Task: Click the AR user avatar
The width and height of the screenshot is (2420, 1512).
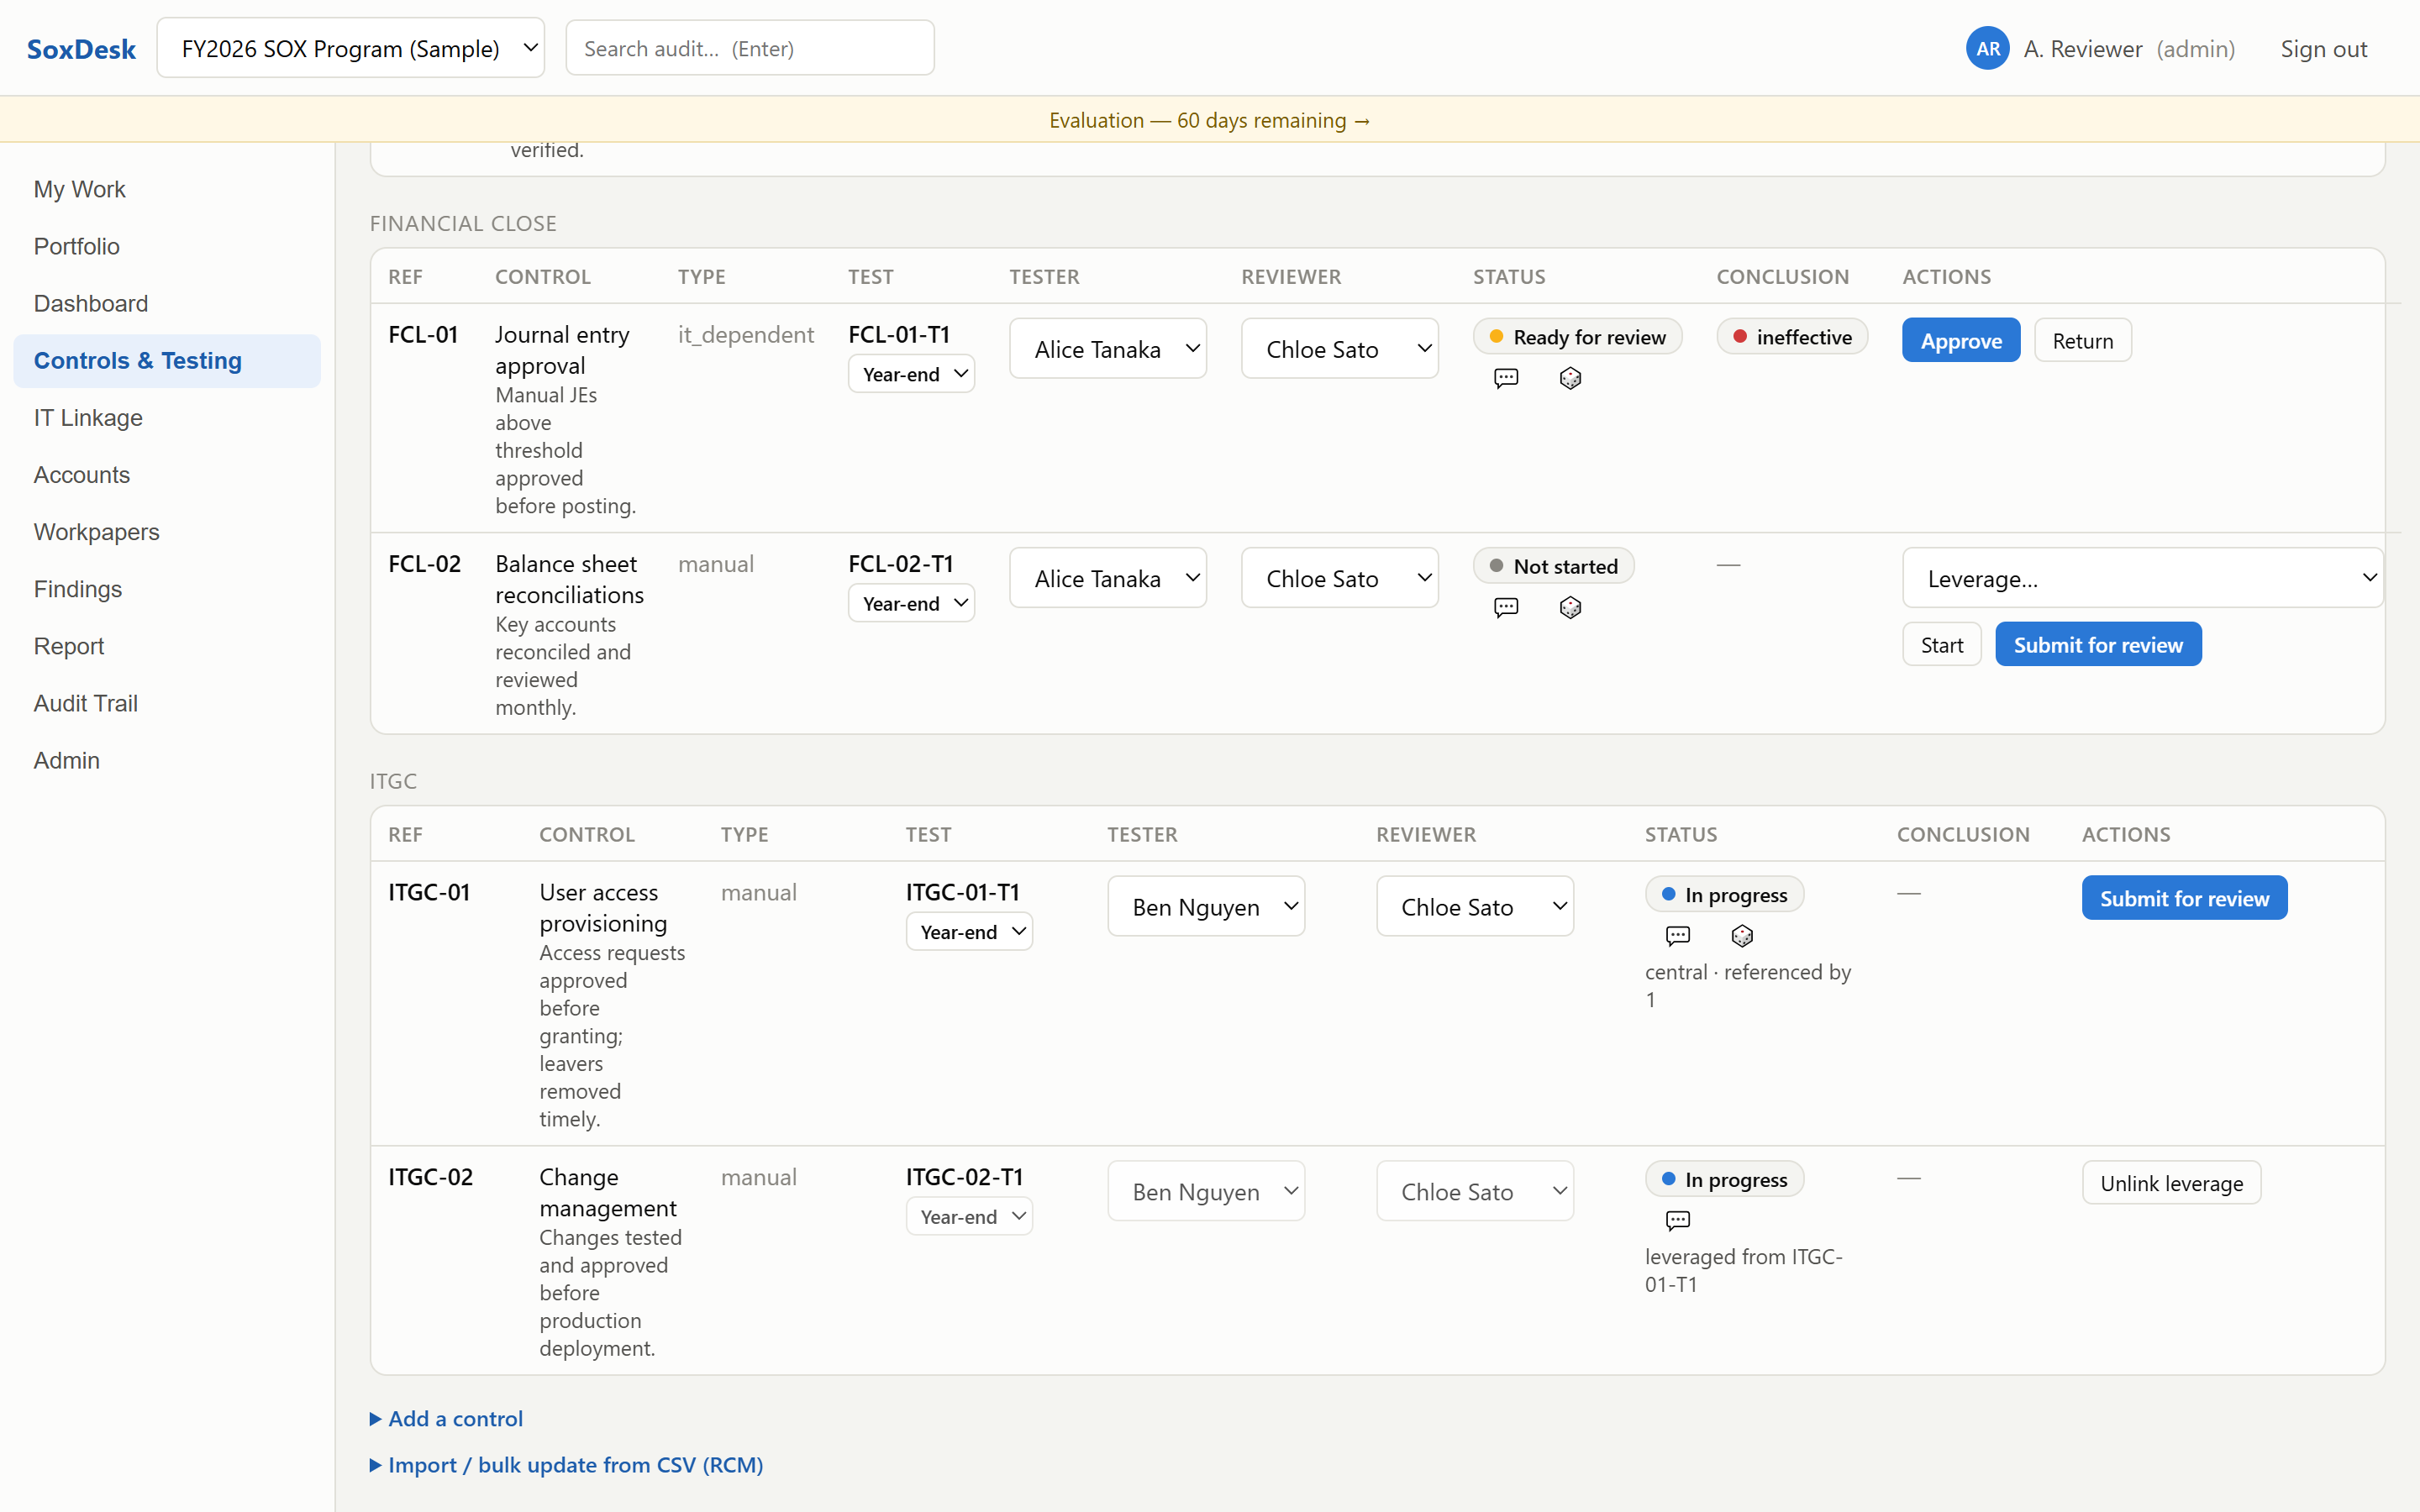Action: 1987,48
